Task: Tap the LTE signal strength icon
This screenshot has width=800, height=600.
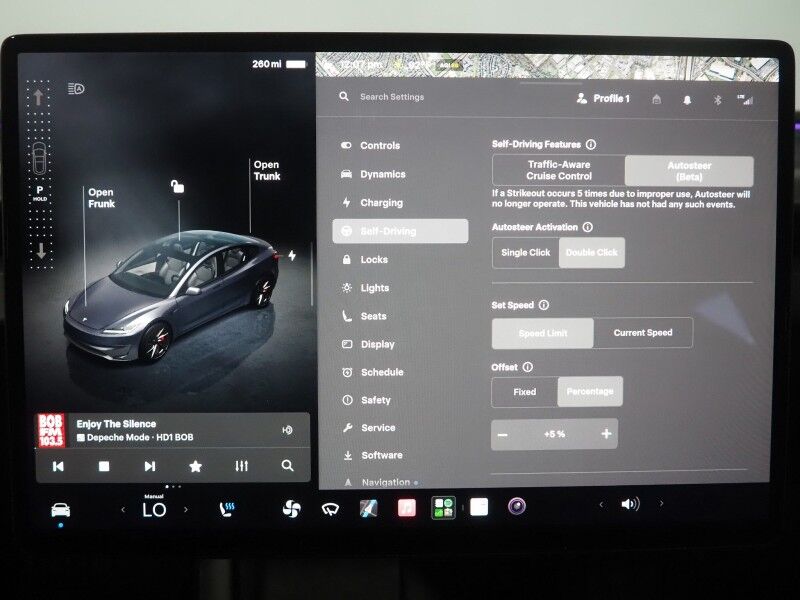Action: click(x=745, y=99)
